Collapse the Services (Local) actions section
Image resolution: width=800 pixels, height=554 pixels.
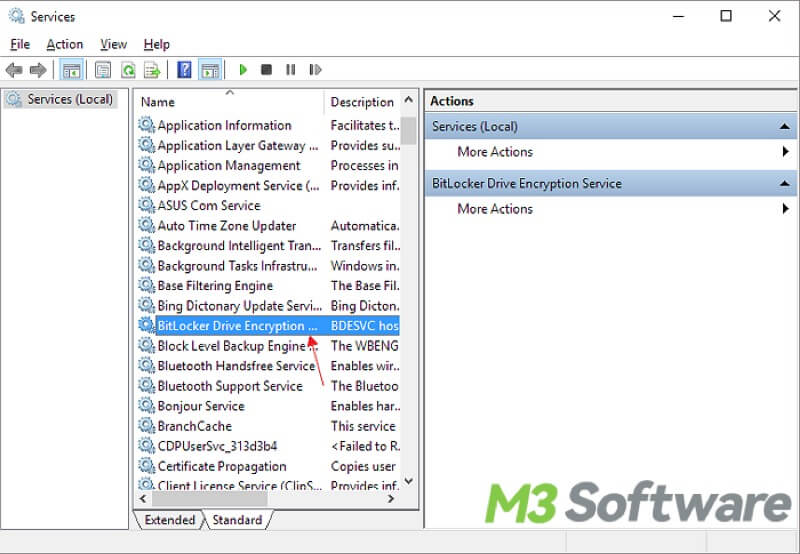(x=784, y=127)
